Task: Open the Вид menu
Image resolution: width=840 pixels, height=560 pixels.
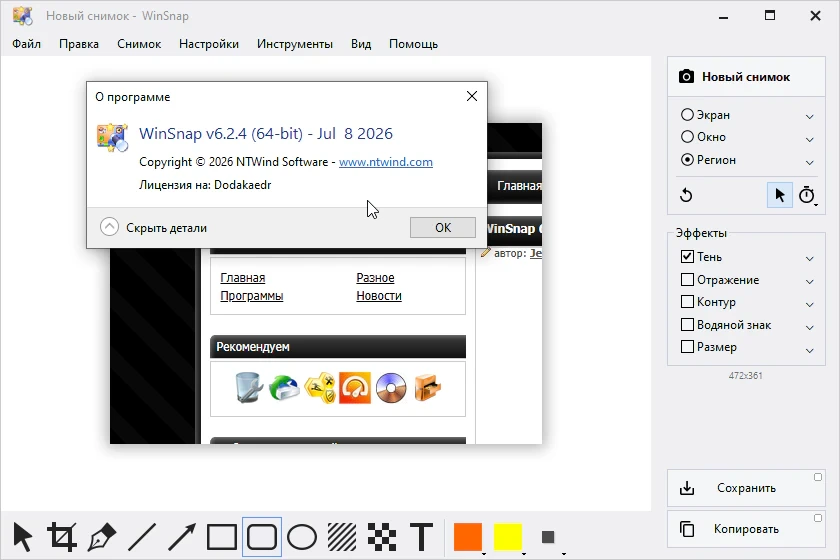Action: 361,44
